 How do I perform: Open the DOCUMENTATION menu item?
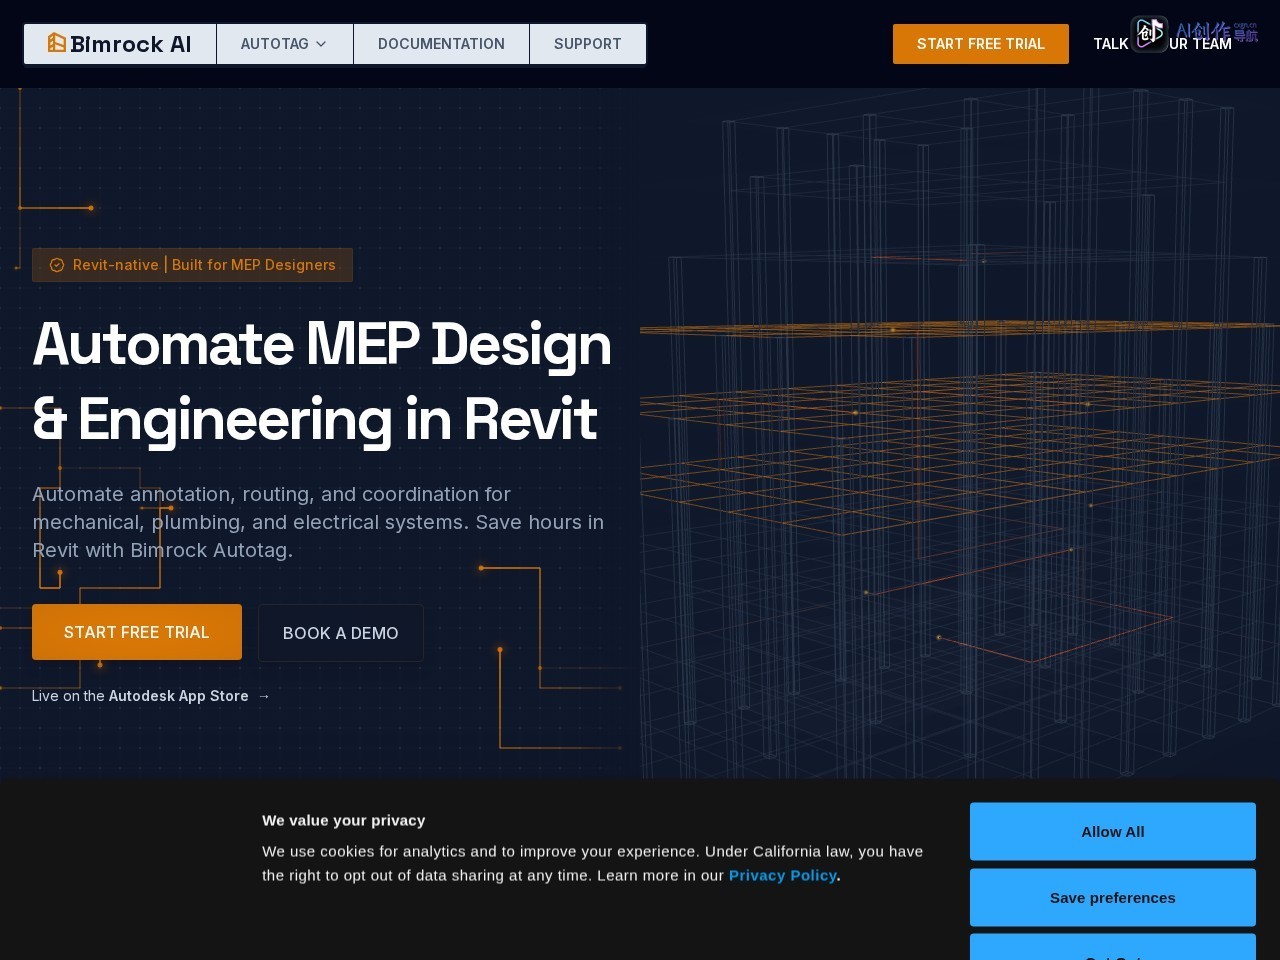pyautogui.click(x=441, y=44)
